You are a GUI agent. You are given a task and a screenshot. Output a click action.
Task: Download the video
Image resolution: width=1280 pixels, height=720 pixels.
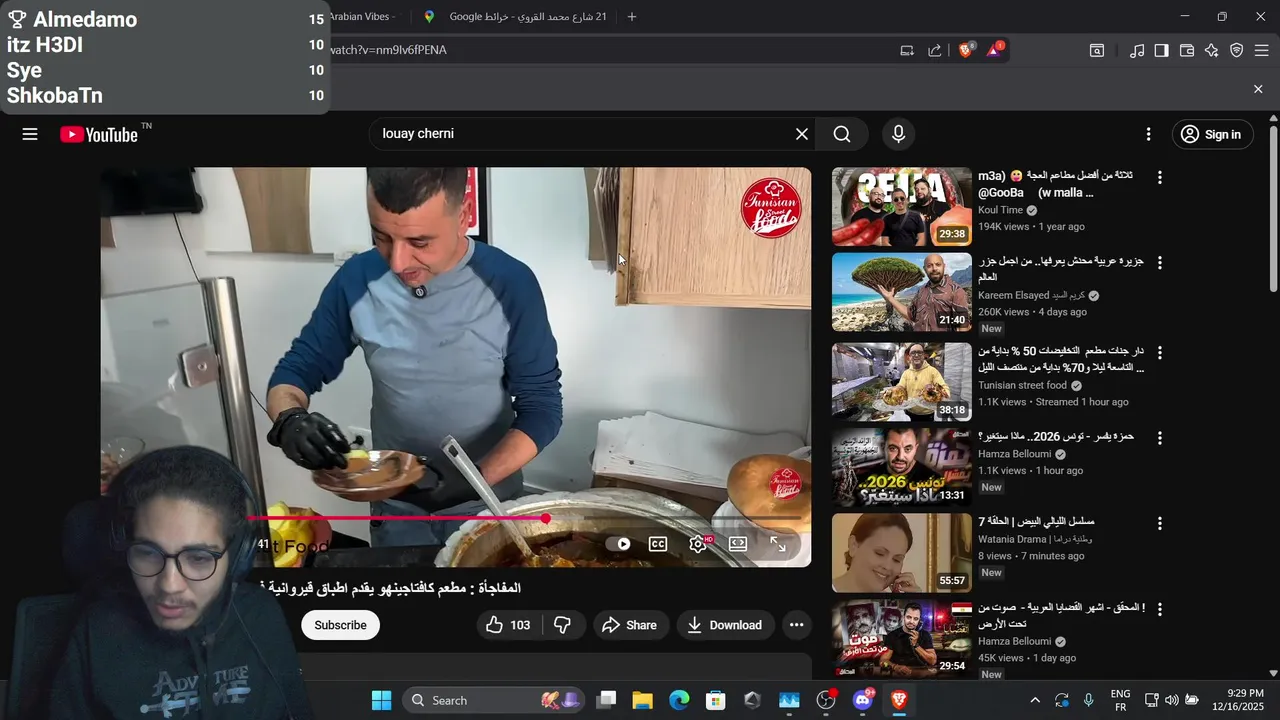tap(725, 625)
